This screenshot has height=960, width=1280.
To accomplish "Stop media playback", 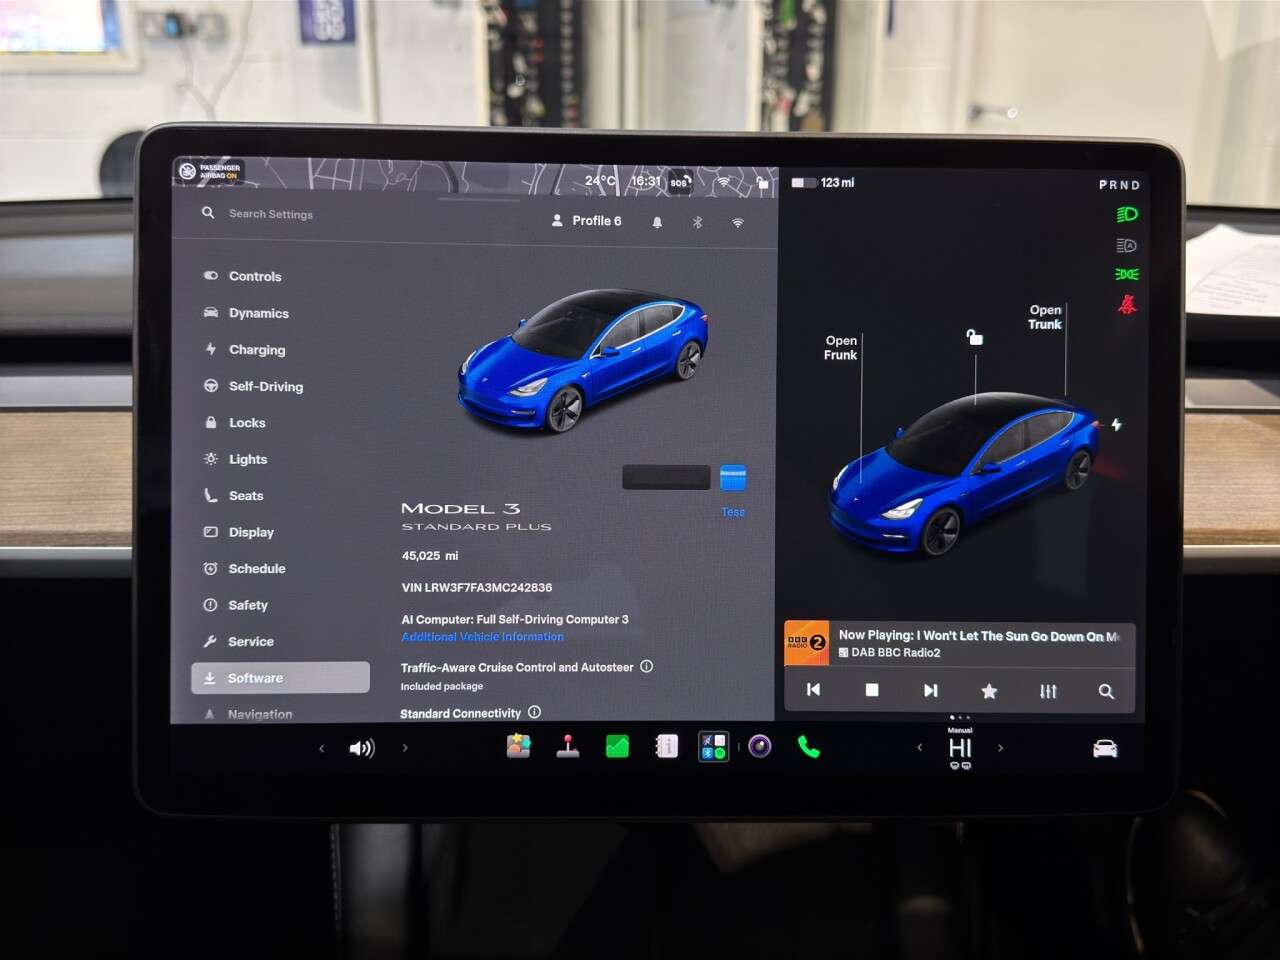I will (x=872, y=690).
